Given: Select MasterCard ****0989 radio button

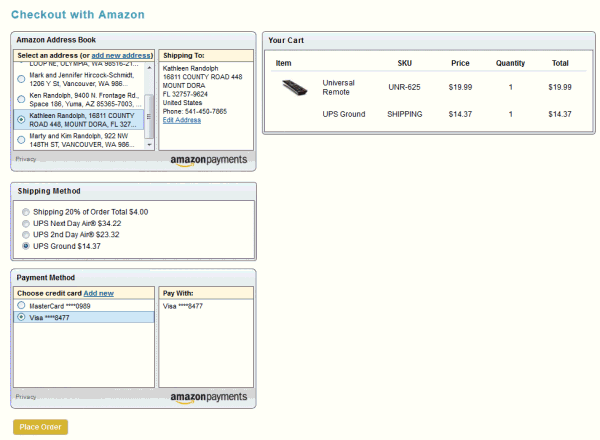Looking at the screenshot, I should [x=21, y=305].
